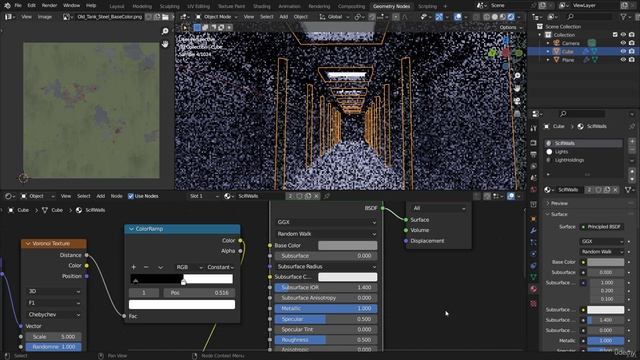Open the Node menu in node editor

[x=116, y=196]
